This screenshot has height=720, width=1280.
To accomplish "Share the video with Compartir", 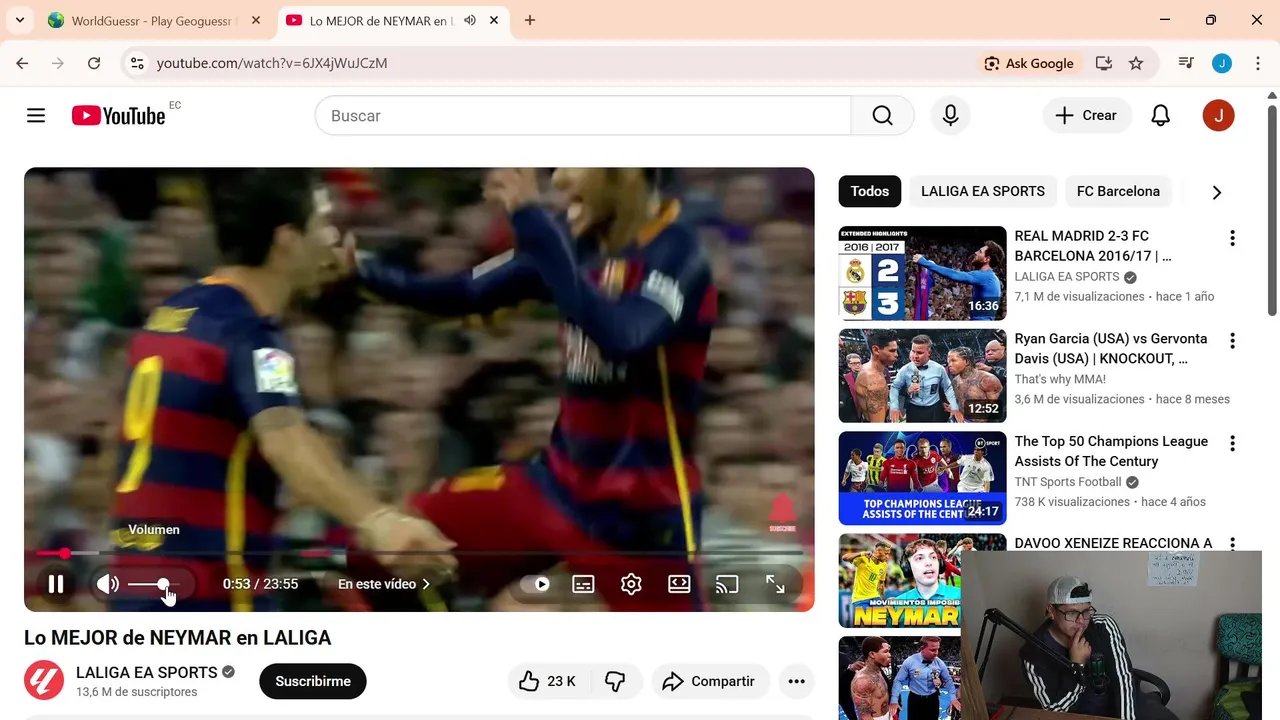I will tap(708, 681).
